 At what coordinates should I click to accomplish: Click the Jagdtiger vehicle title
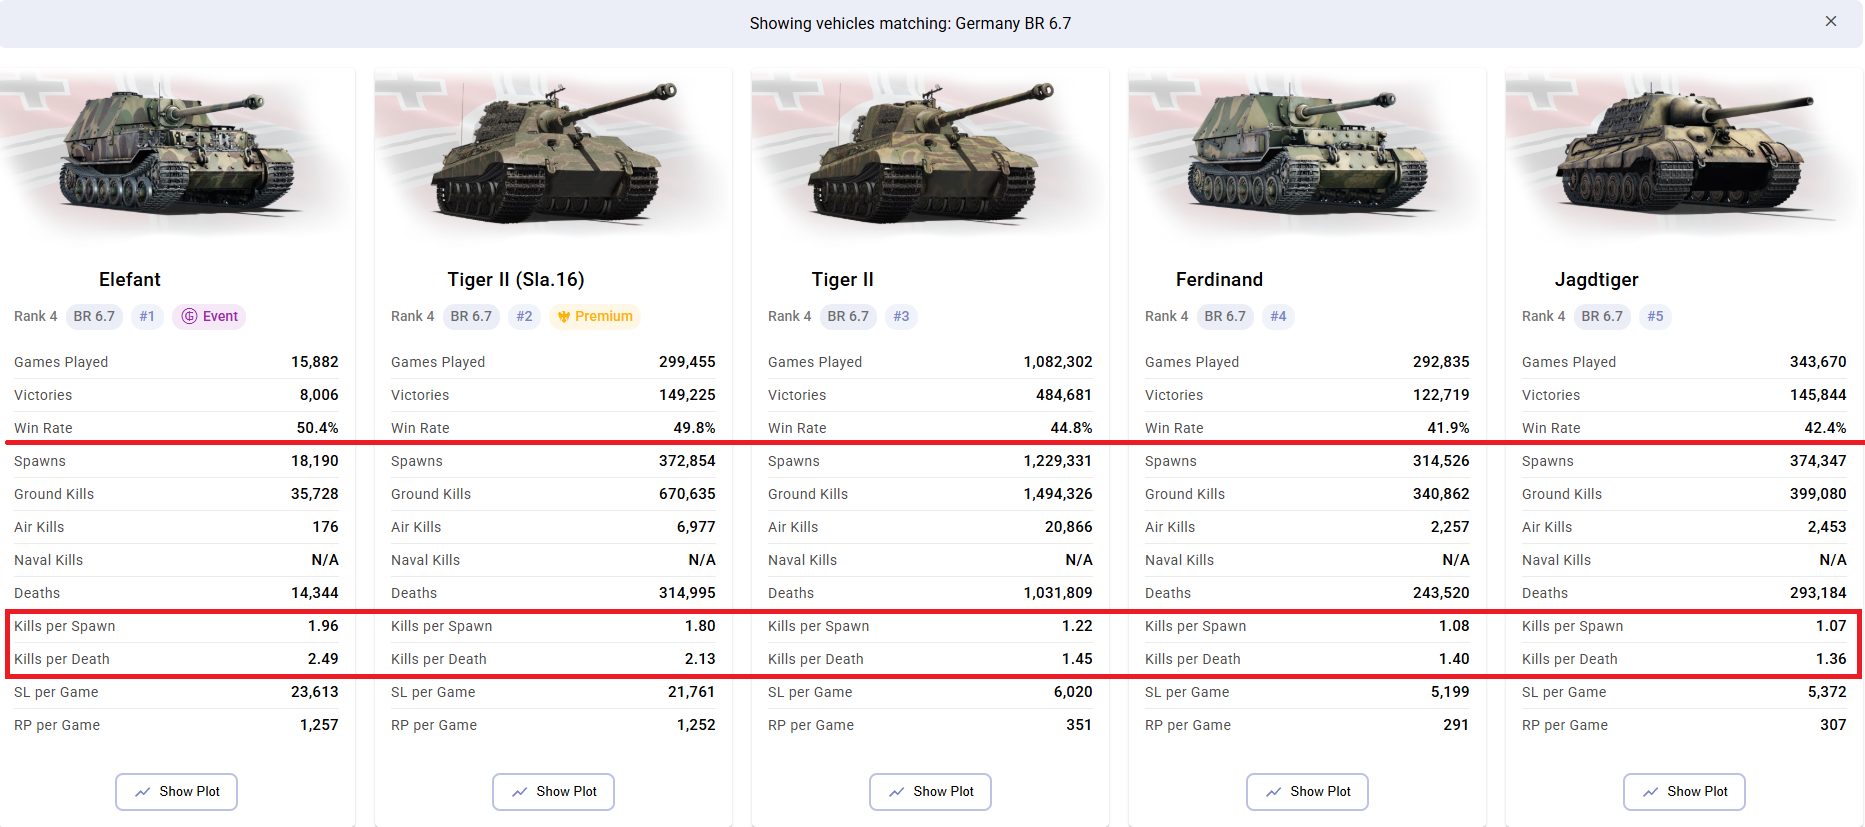pyautogui.click(x=1596, y=279)
